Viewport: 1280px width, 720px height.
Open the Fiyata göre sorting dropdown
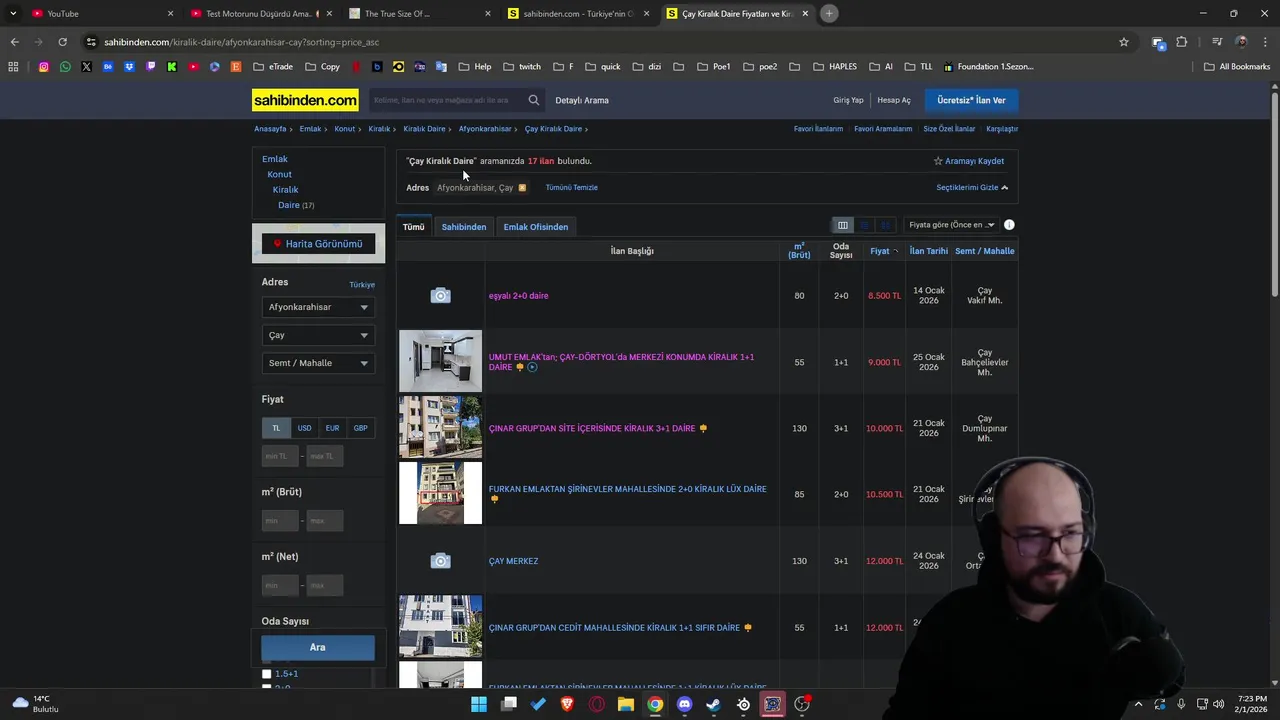point(951,225)
